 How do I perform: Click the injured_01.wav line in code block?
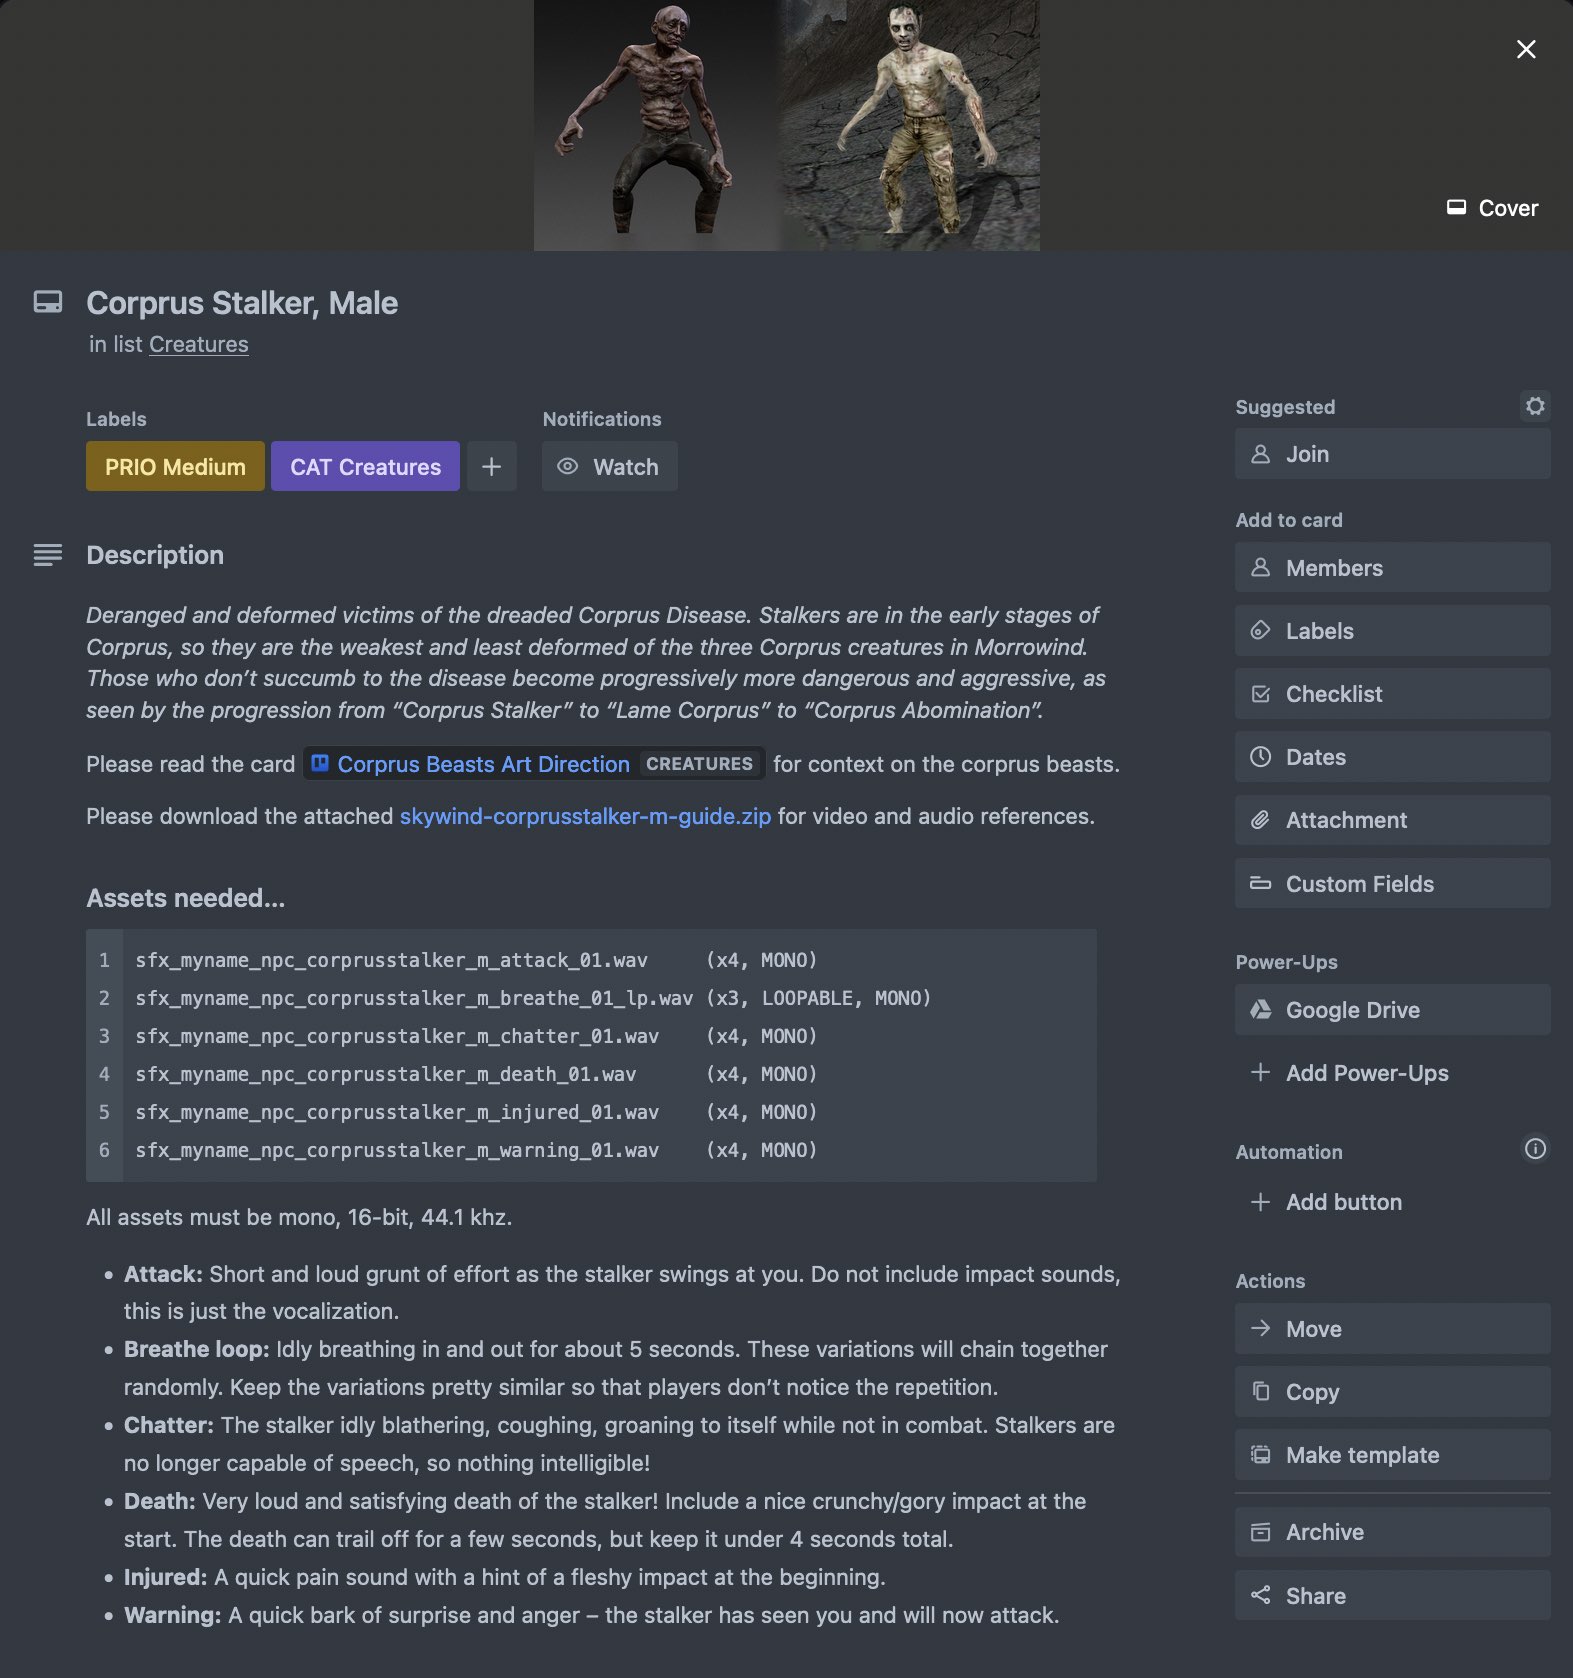476,1112
